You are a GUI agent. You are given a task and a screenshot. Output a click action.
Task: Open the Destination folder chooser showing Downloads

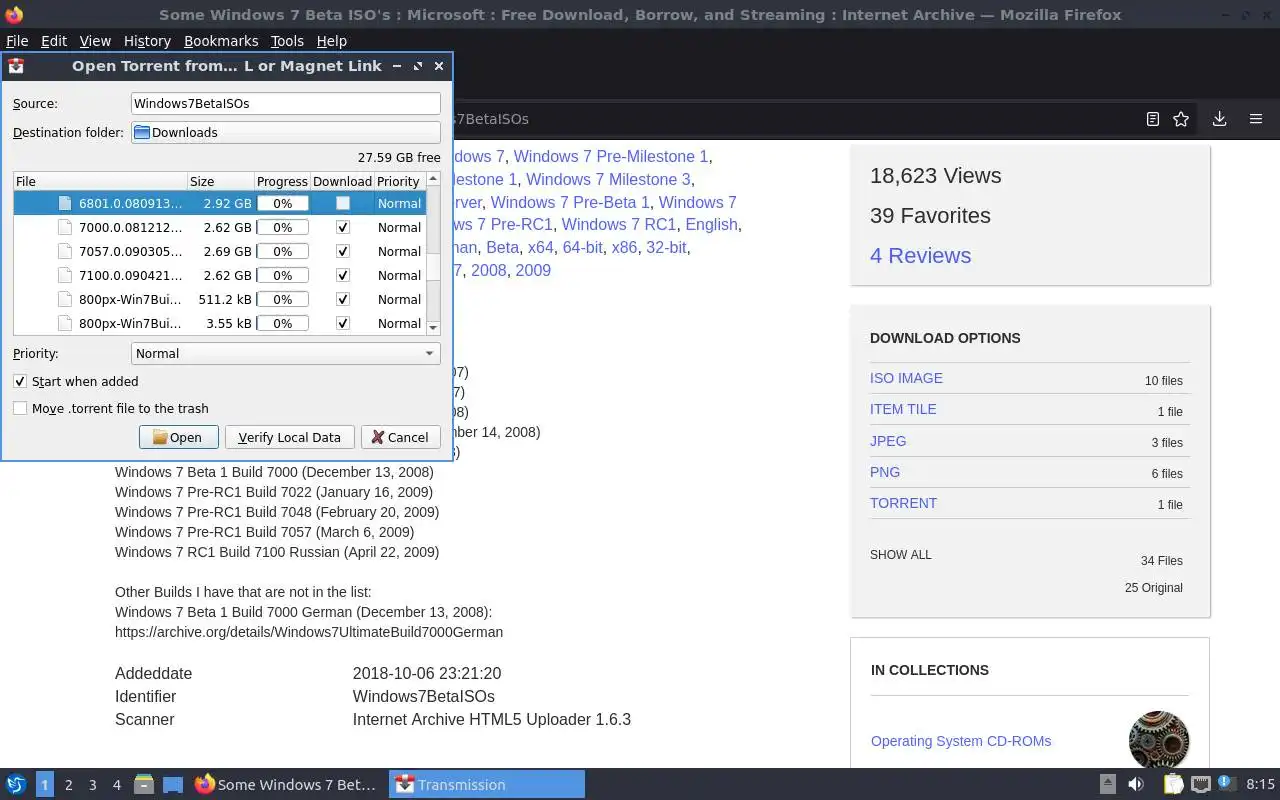click(x=286, y=132)
